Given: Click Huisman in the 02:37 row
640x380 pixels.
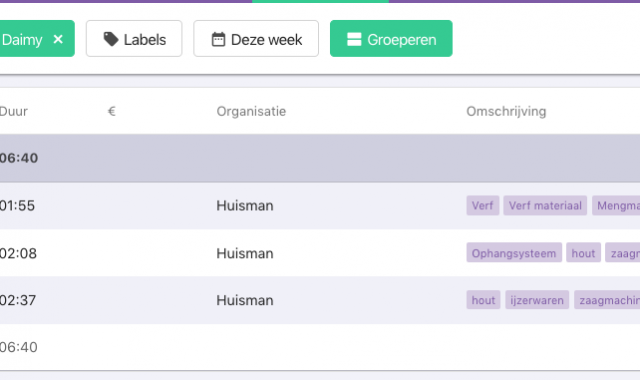Looking at the screenshot, I should (245, 300).
